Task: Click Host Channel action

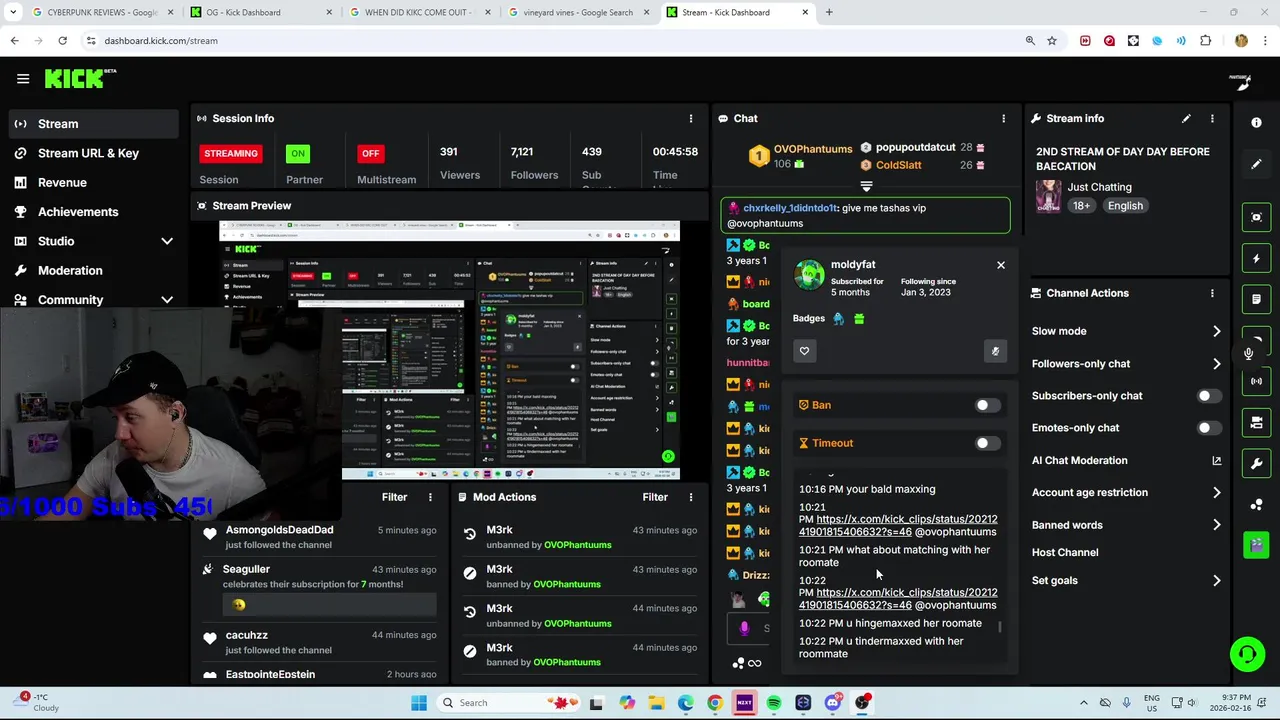Action: 1065,553
